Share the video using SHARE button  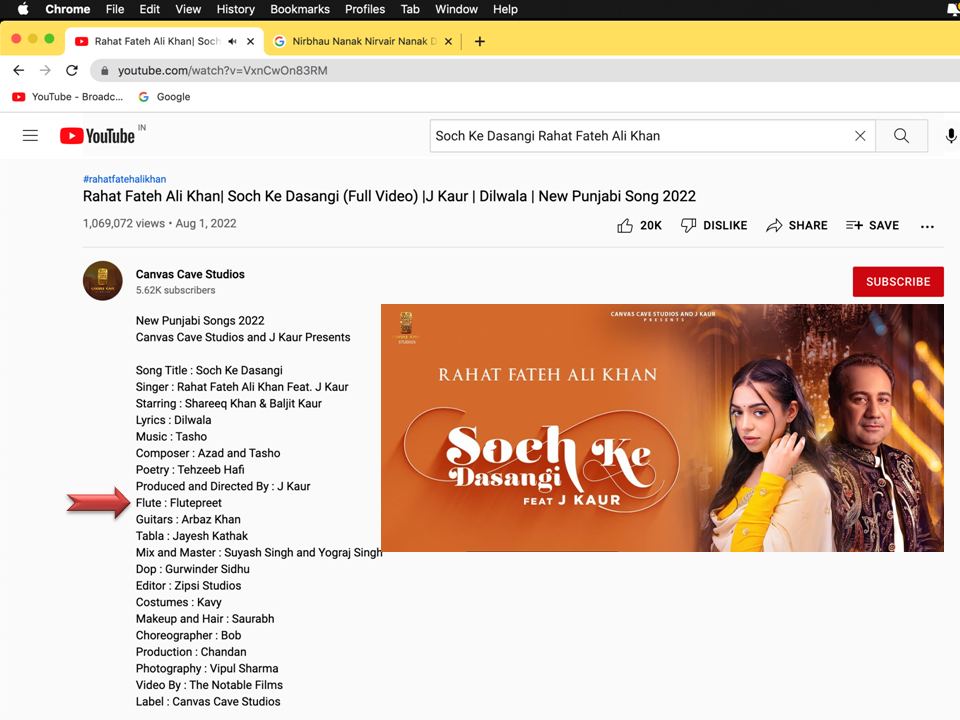tap(797, 226)
